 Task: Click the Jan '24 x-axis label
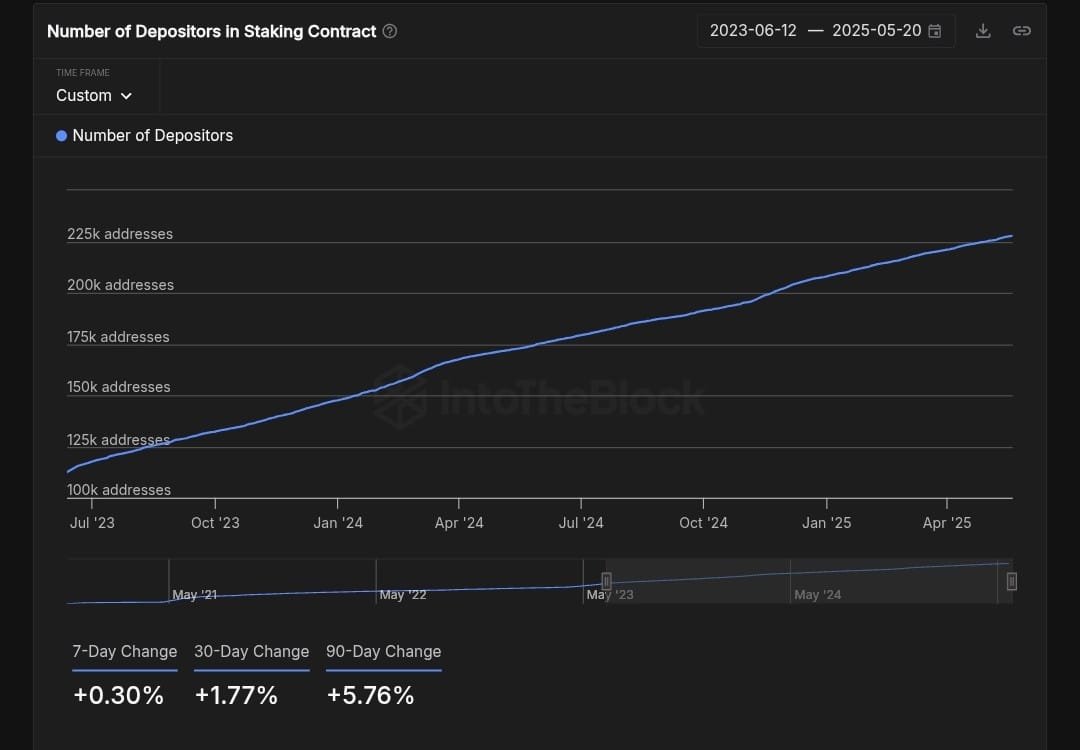coord(338,523)
